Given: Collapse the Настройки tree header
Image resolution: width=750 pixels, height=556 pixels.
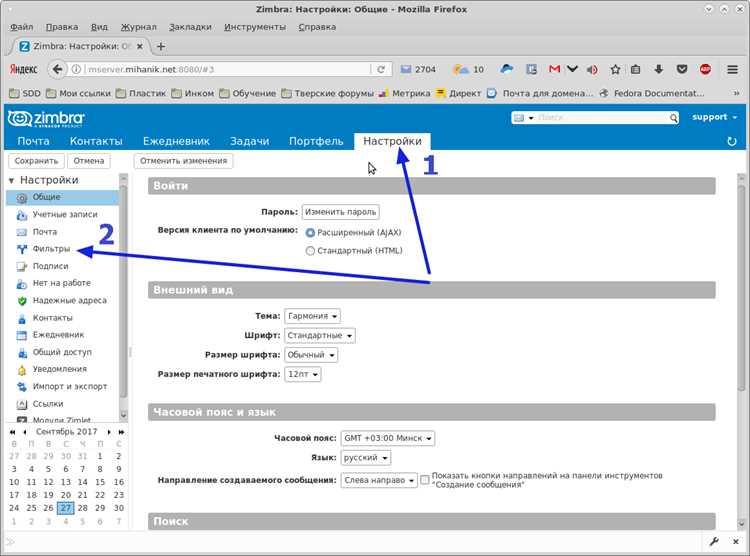Looking at the screenshot, I should pos(11,181).
